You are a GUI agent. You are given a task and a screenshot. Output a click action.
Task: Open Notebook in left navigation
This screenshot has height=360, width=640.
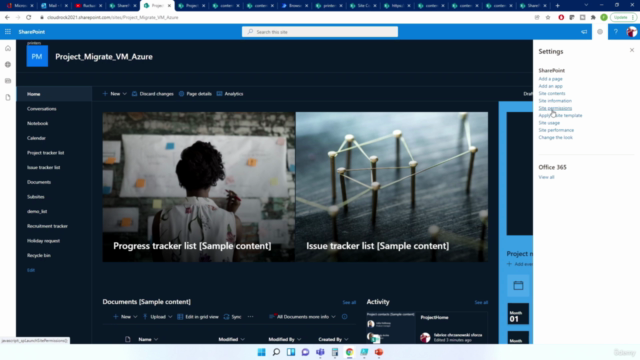click(38, 123)
